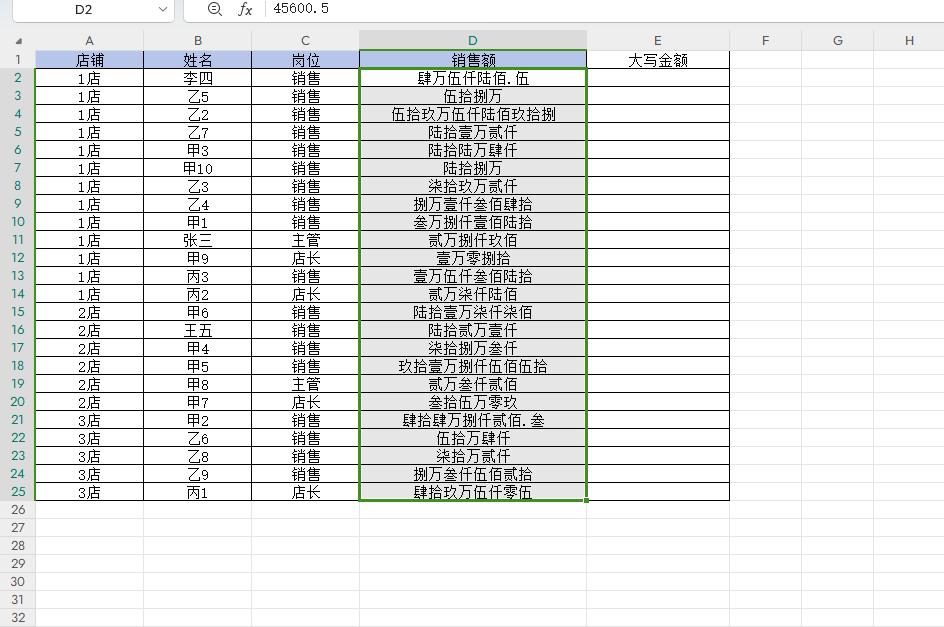Select cell containing 甲10
The image size is (944, 627).
click(x=197, y=168)
